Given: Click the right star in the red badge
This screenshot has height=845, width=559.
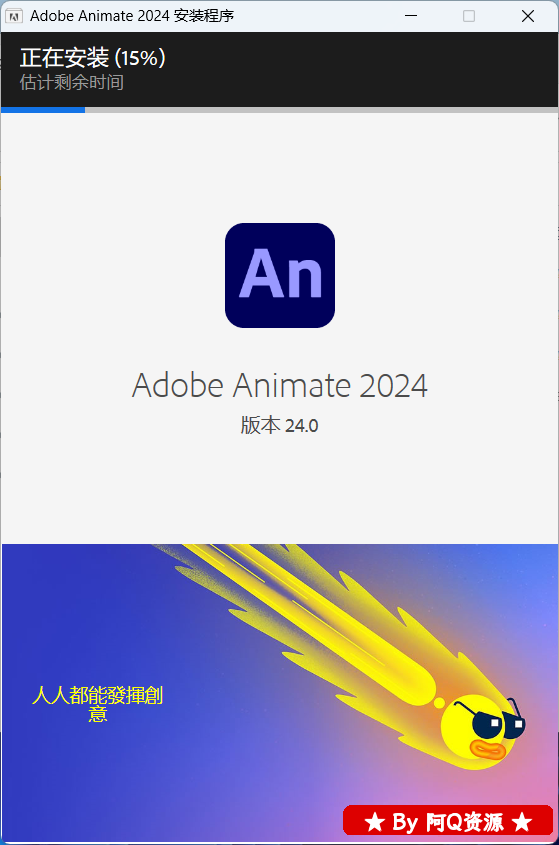Looking at the screenshot, I should [x=522, y=822].
